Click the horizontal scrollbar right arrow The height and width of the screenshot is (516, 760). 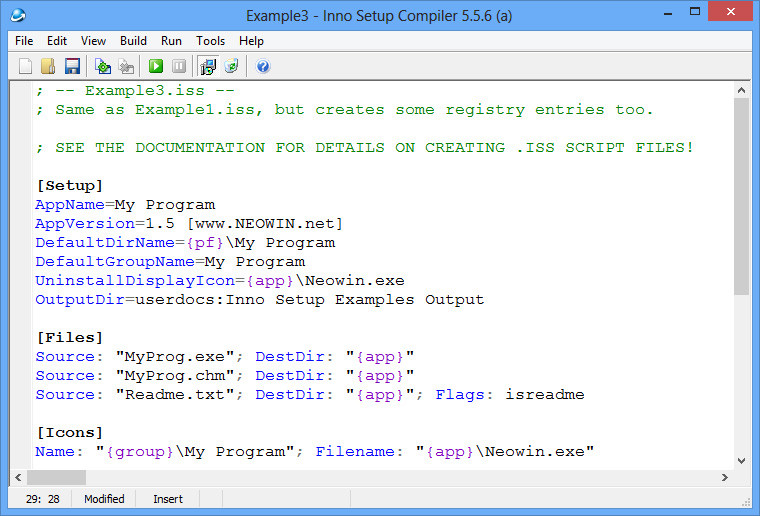pos(725,477)
